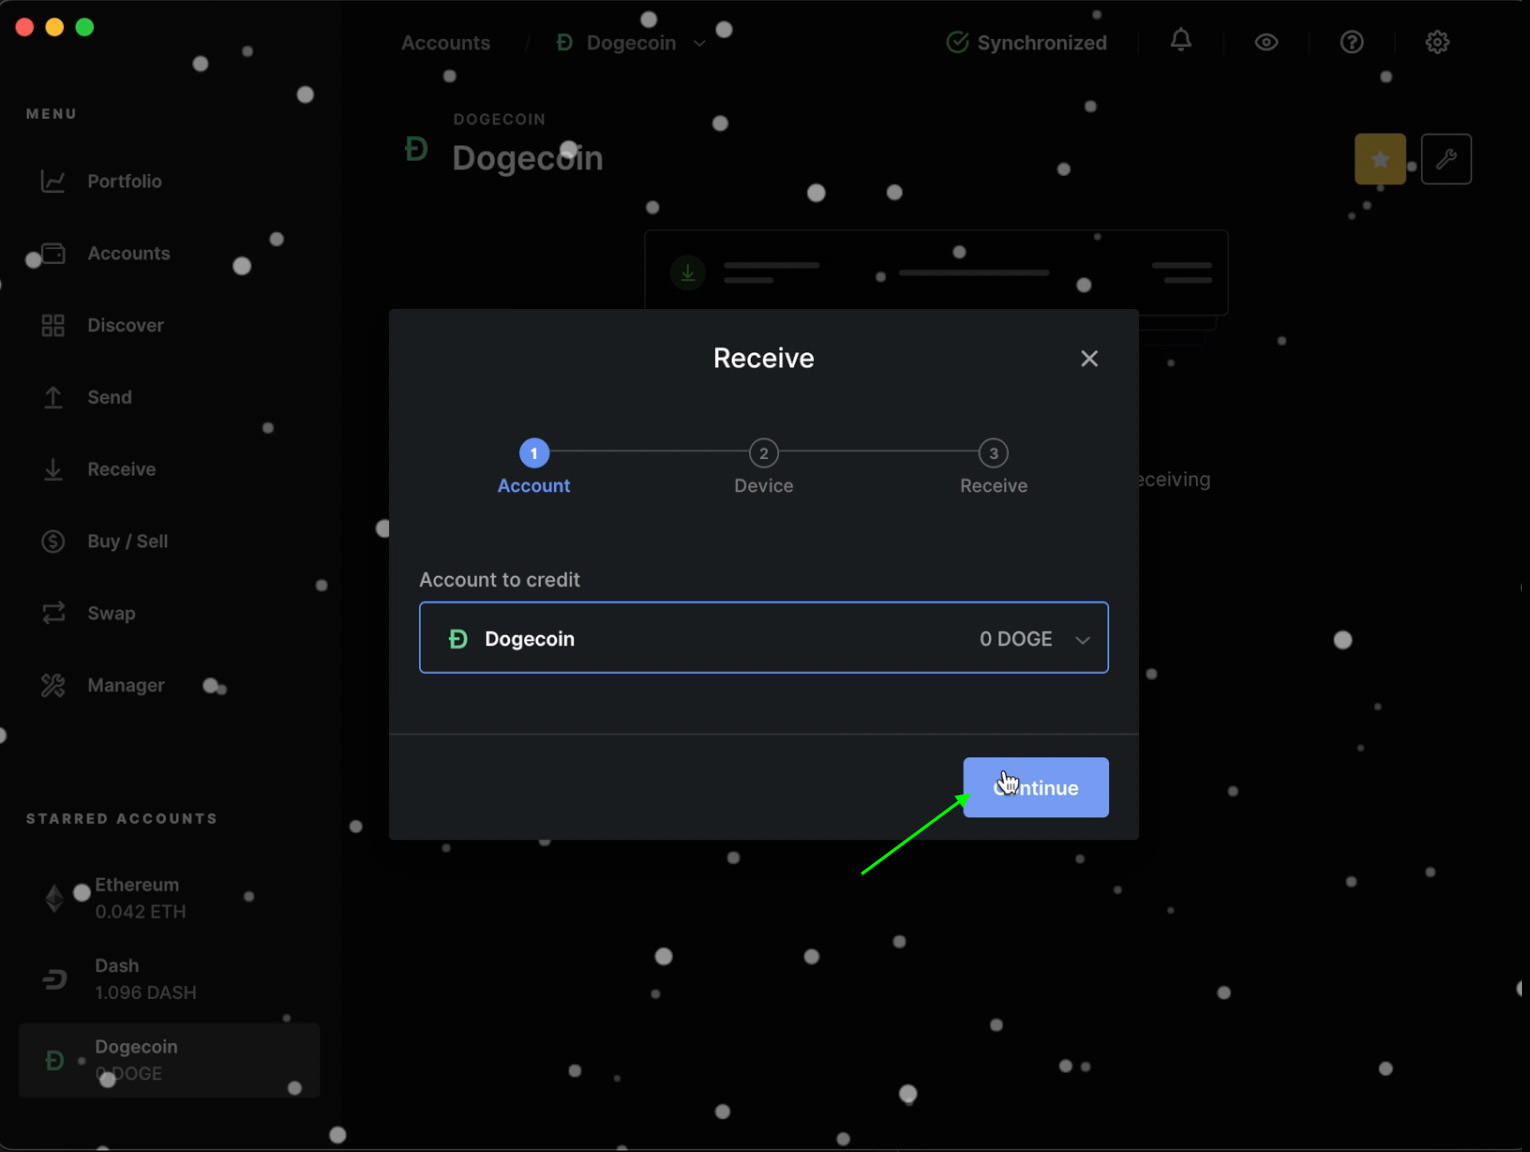The height and width of the screenshot is (1152, 1530).
Task: Open starred Dogecoin account in sidebar
Action: (x=169, y=1060)
